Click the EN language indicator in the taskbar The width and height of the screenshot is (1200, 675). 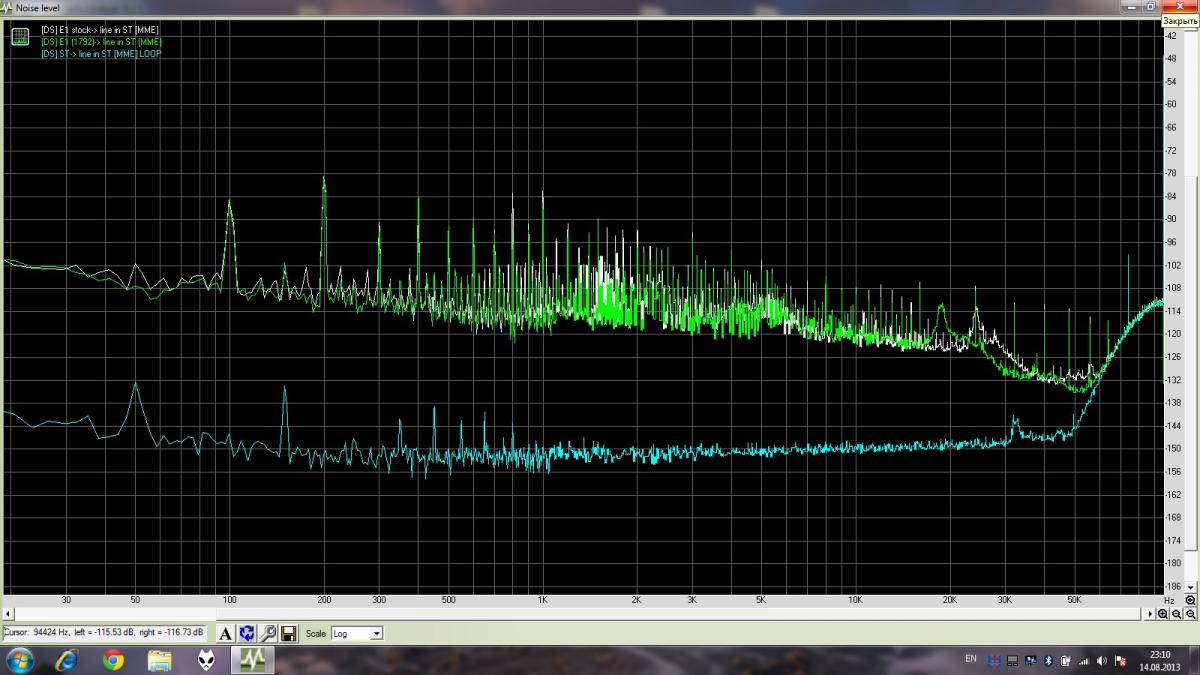(970, 659)
